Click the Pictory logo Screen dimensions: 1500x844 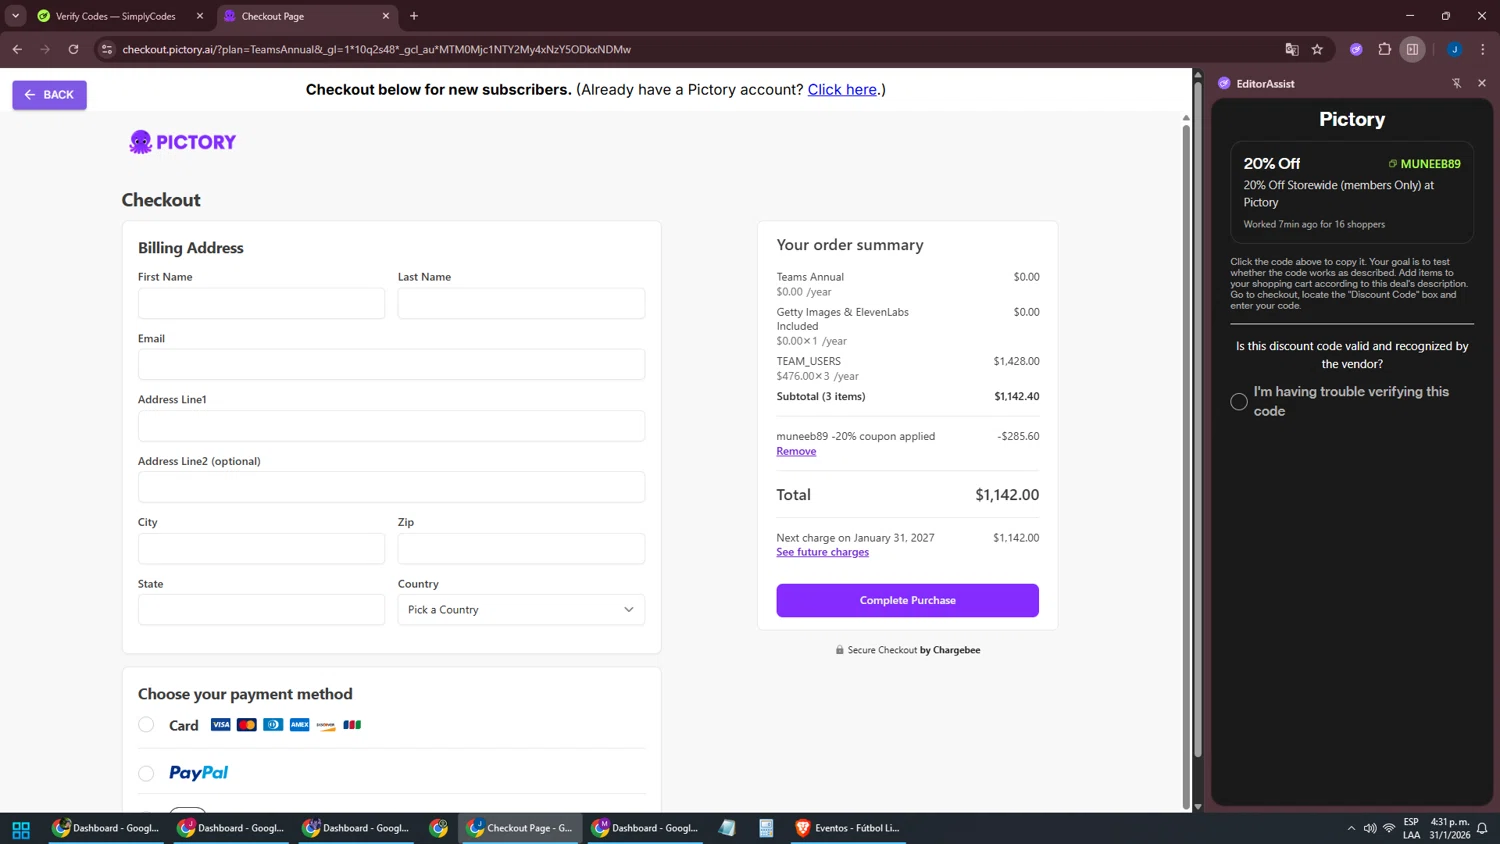click(x=183, y=142)
